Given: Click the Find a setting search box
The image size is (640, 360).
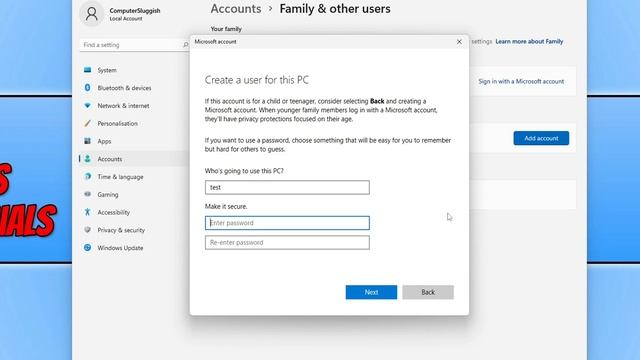Looking at the screenshot, I should pyautogui.click(x=134, y=44).
